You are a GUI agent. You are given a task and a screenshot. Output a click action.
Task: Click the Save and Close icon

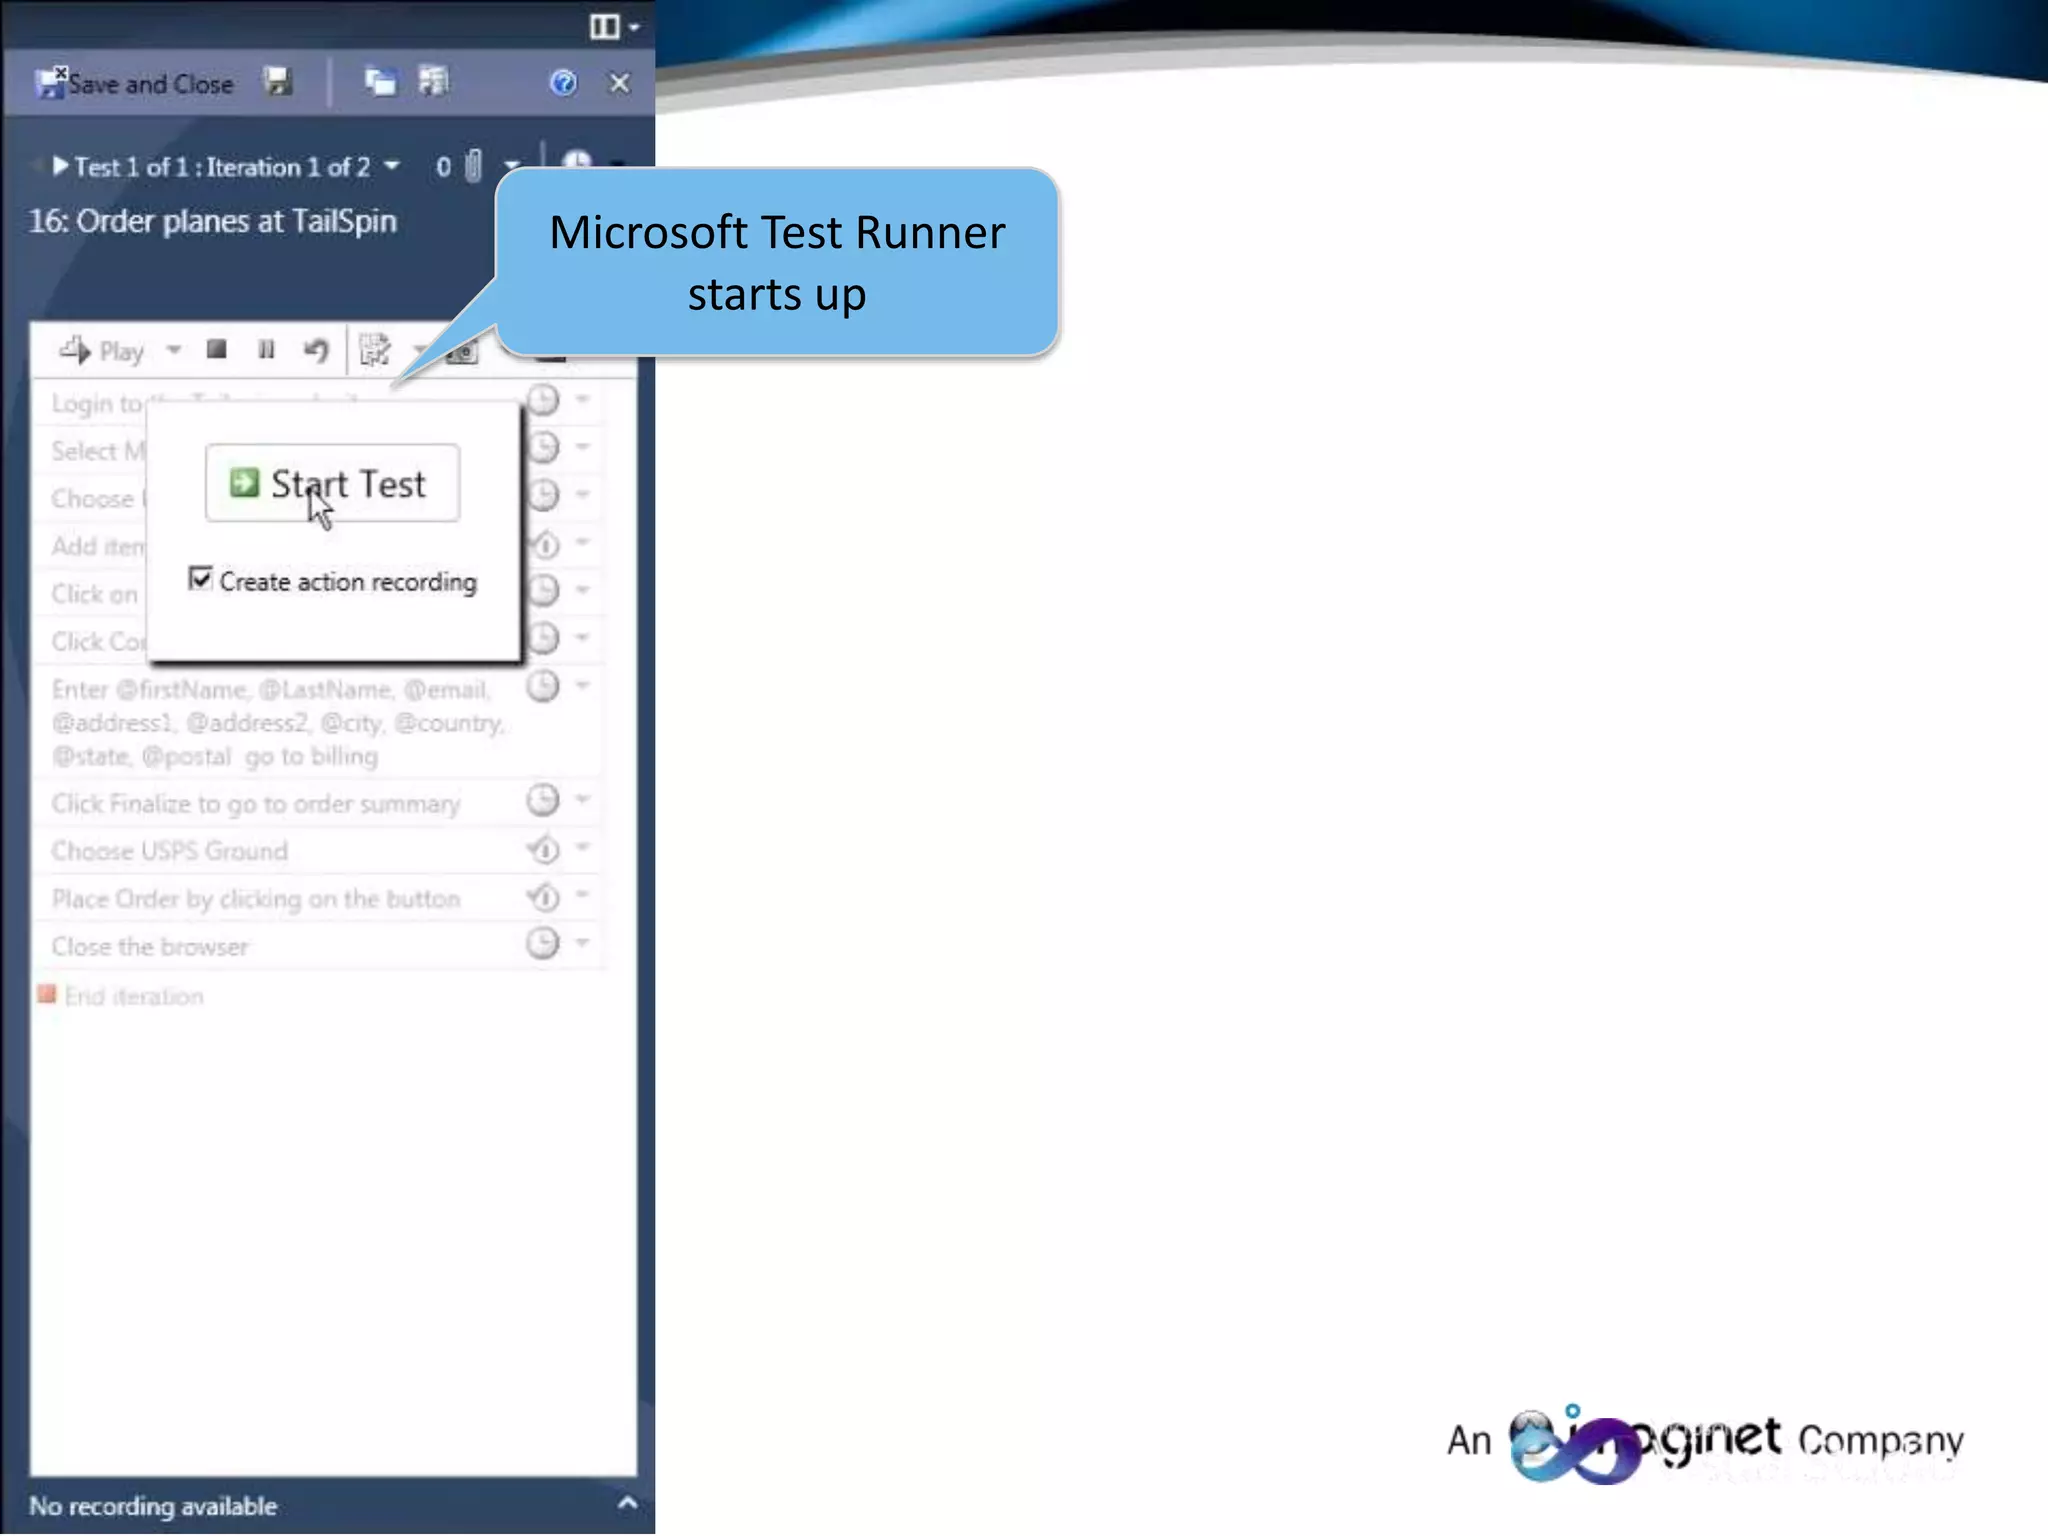52,83
